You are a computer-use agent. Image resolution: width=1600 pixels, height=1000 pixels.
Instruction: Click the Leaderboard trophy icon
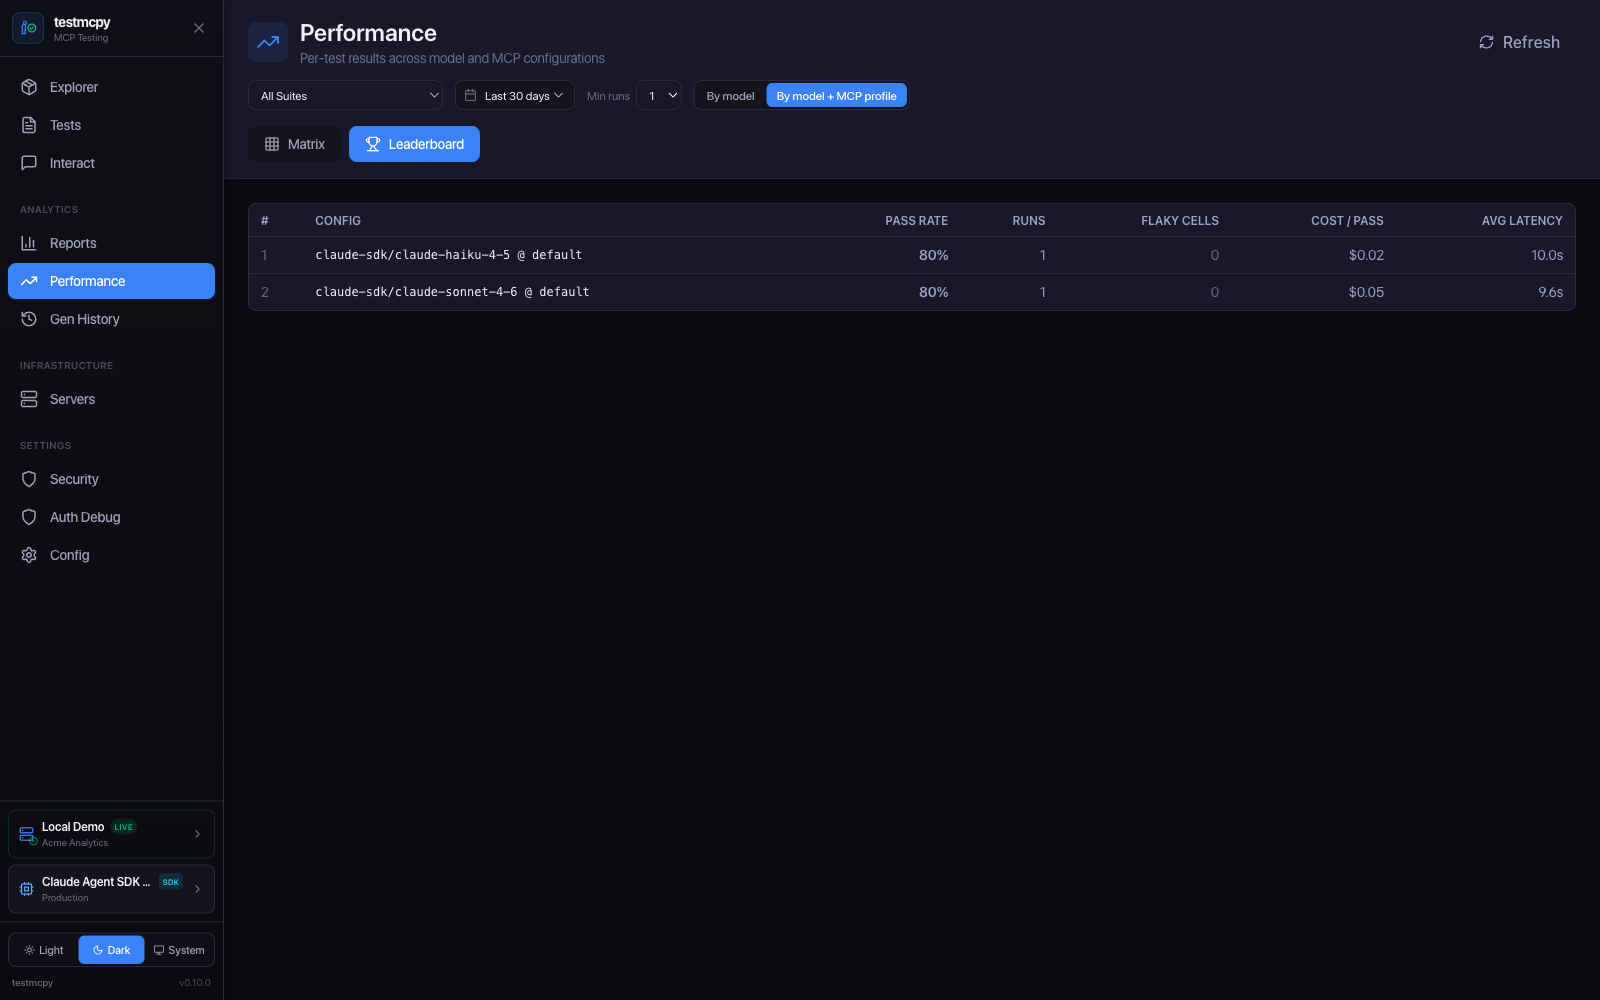tap(373, 144)
